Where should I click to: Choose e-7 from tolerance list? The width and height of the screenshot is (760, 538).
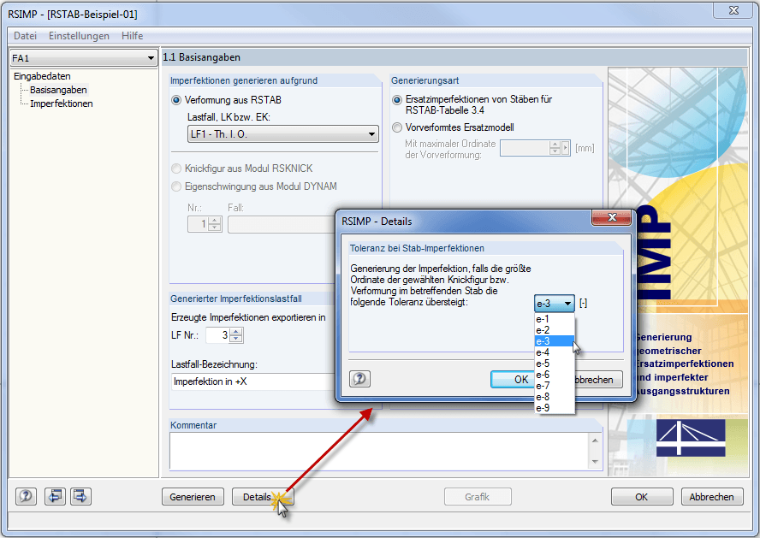(554, 386)
